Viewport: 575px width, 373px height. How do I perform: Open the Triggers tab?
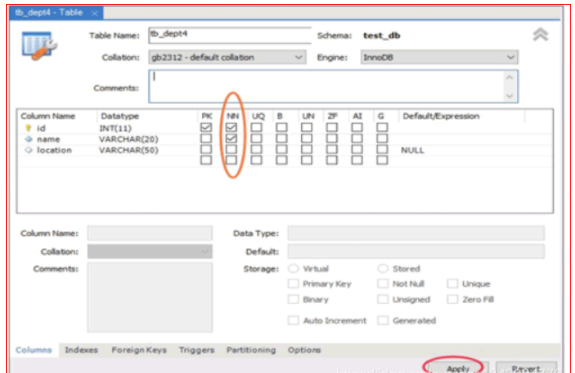(x=197, y=350)
